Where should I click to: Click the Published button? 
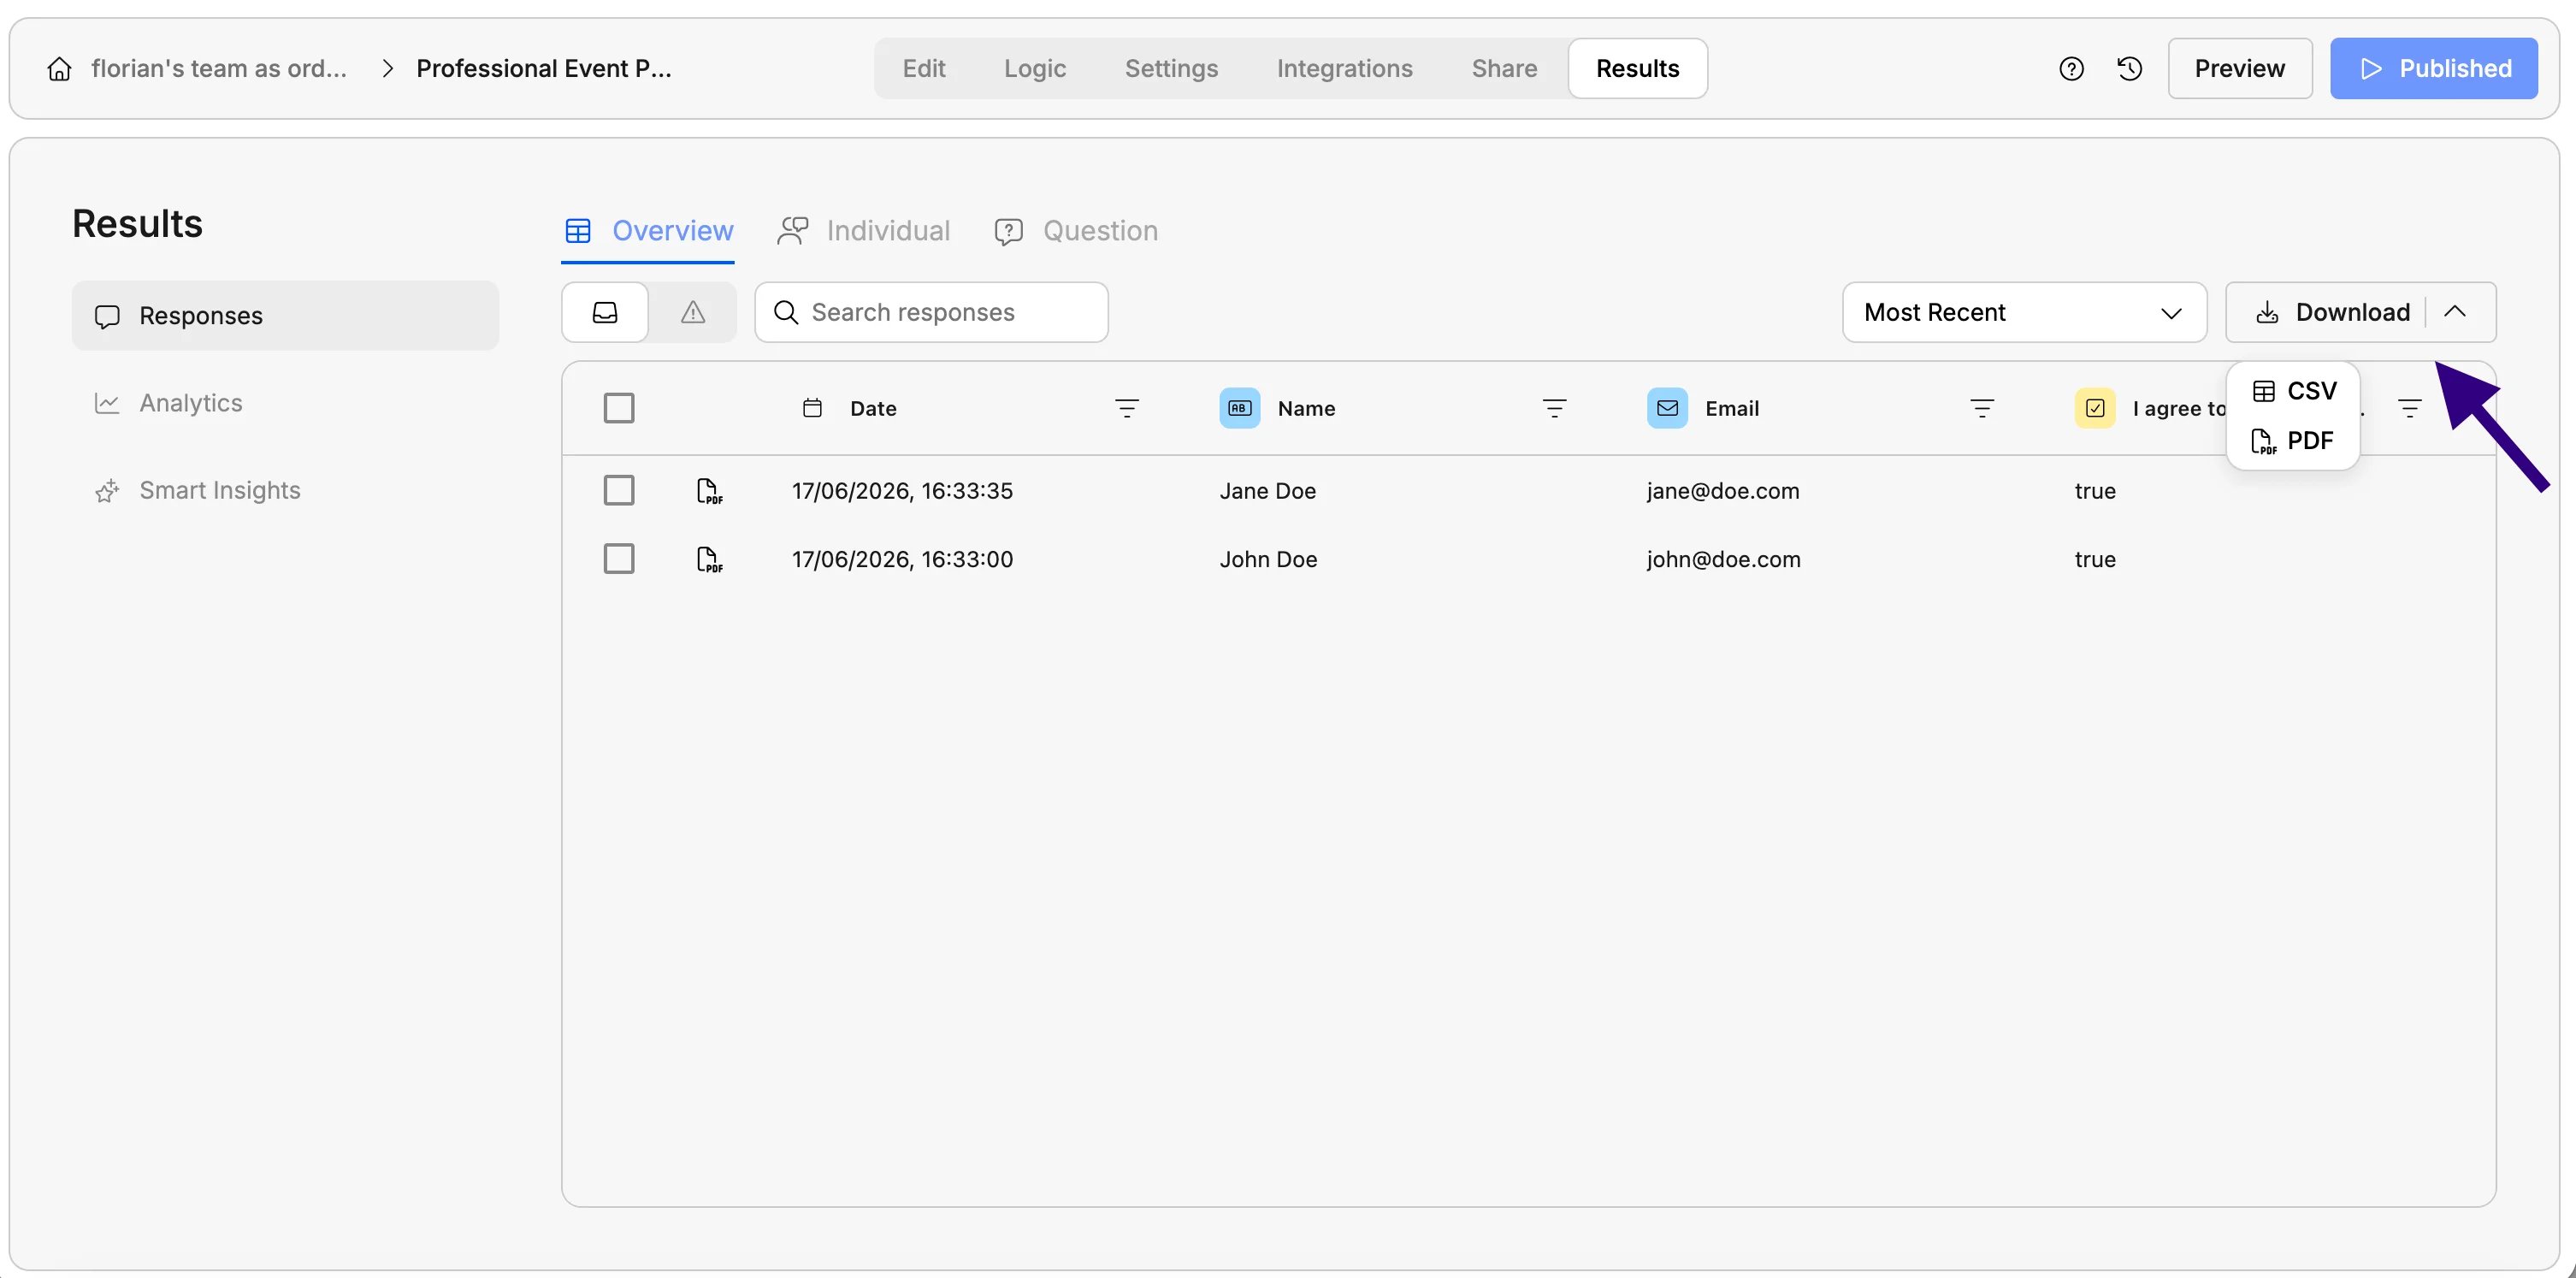(2433, 68)
